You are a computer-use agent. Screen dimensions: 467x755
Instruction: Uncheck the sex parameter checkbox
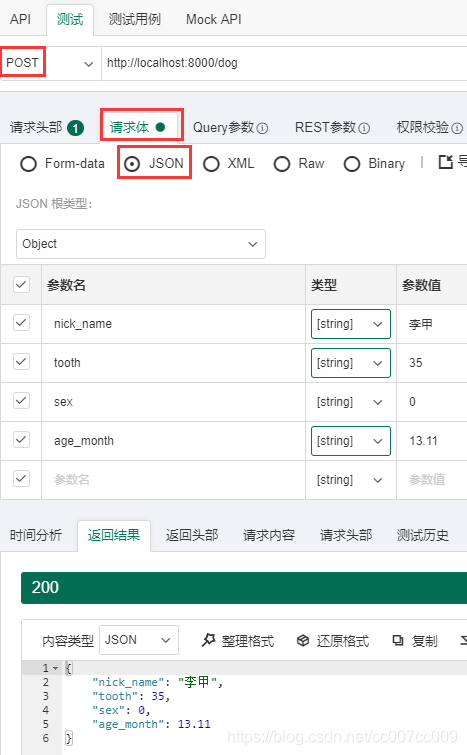(x=21, y=401)
